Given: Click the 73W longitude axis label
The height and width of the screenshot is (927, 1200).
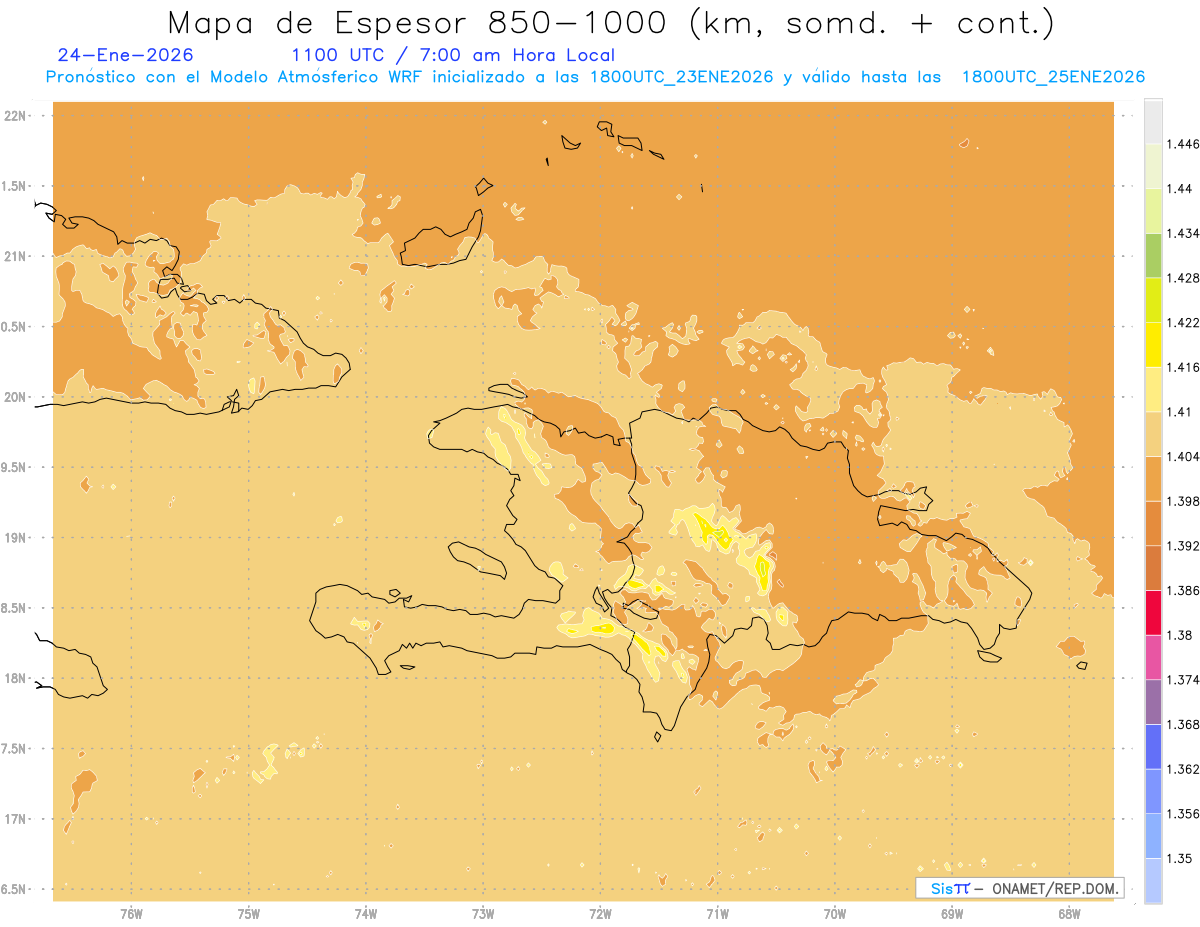Looking at the screenshot, I should (x=483, y=913).
